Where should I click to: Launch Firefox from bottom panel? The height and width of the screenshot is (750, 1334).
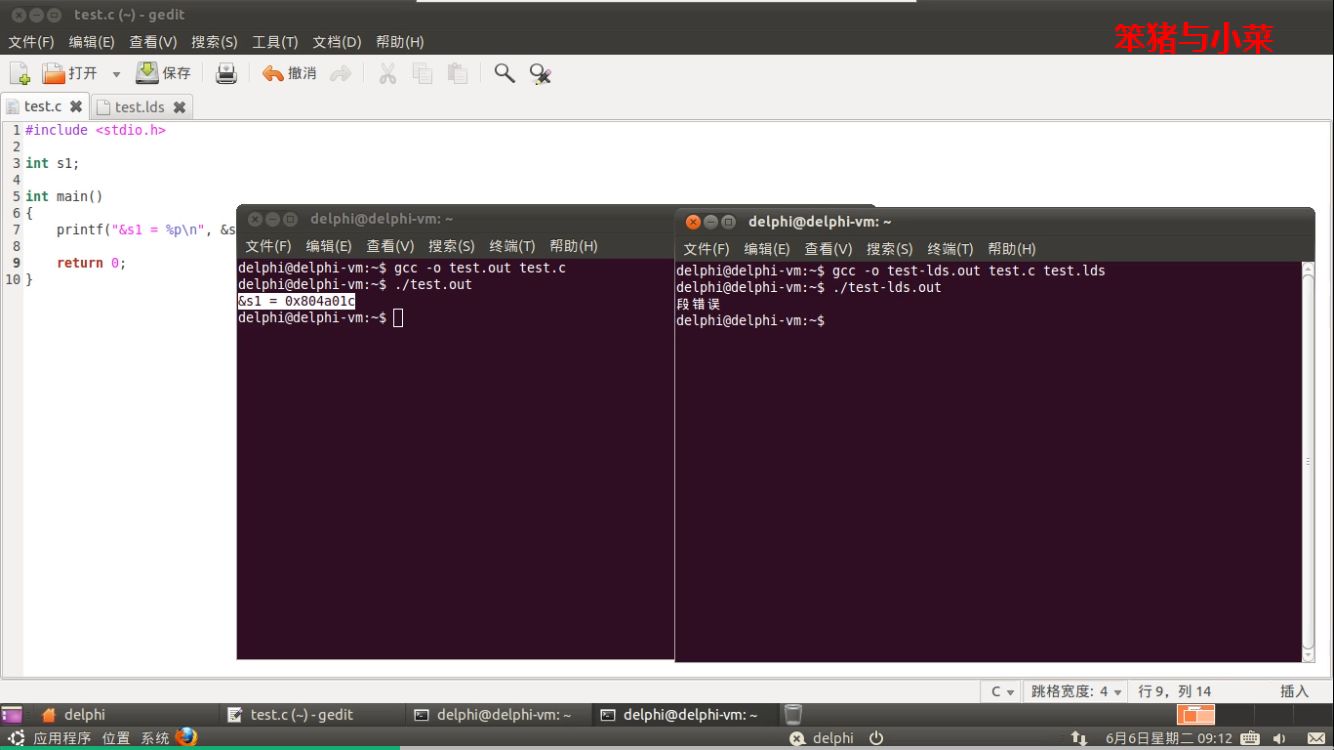pyautogui.click(x=186, y=737)
